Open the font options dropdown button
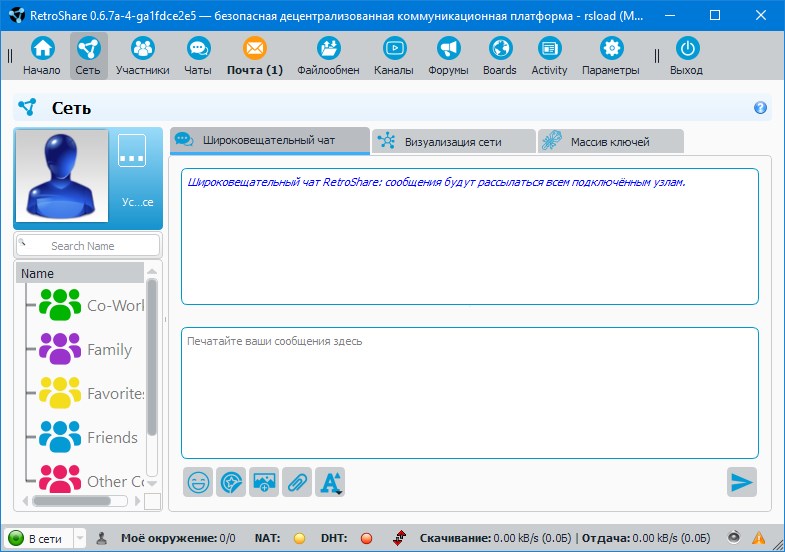This screenshot has height=552, width=785. click(x=330, y=482)
